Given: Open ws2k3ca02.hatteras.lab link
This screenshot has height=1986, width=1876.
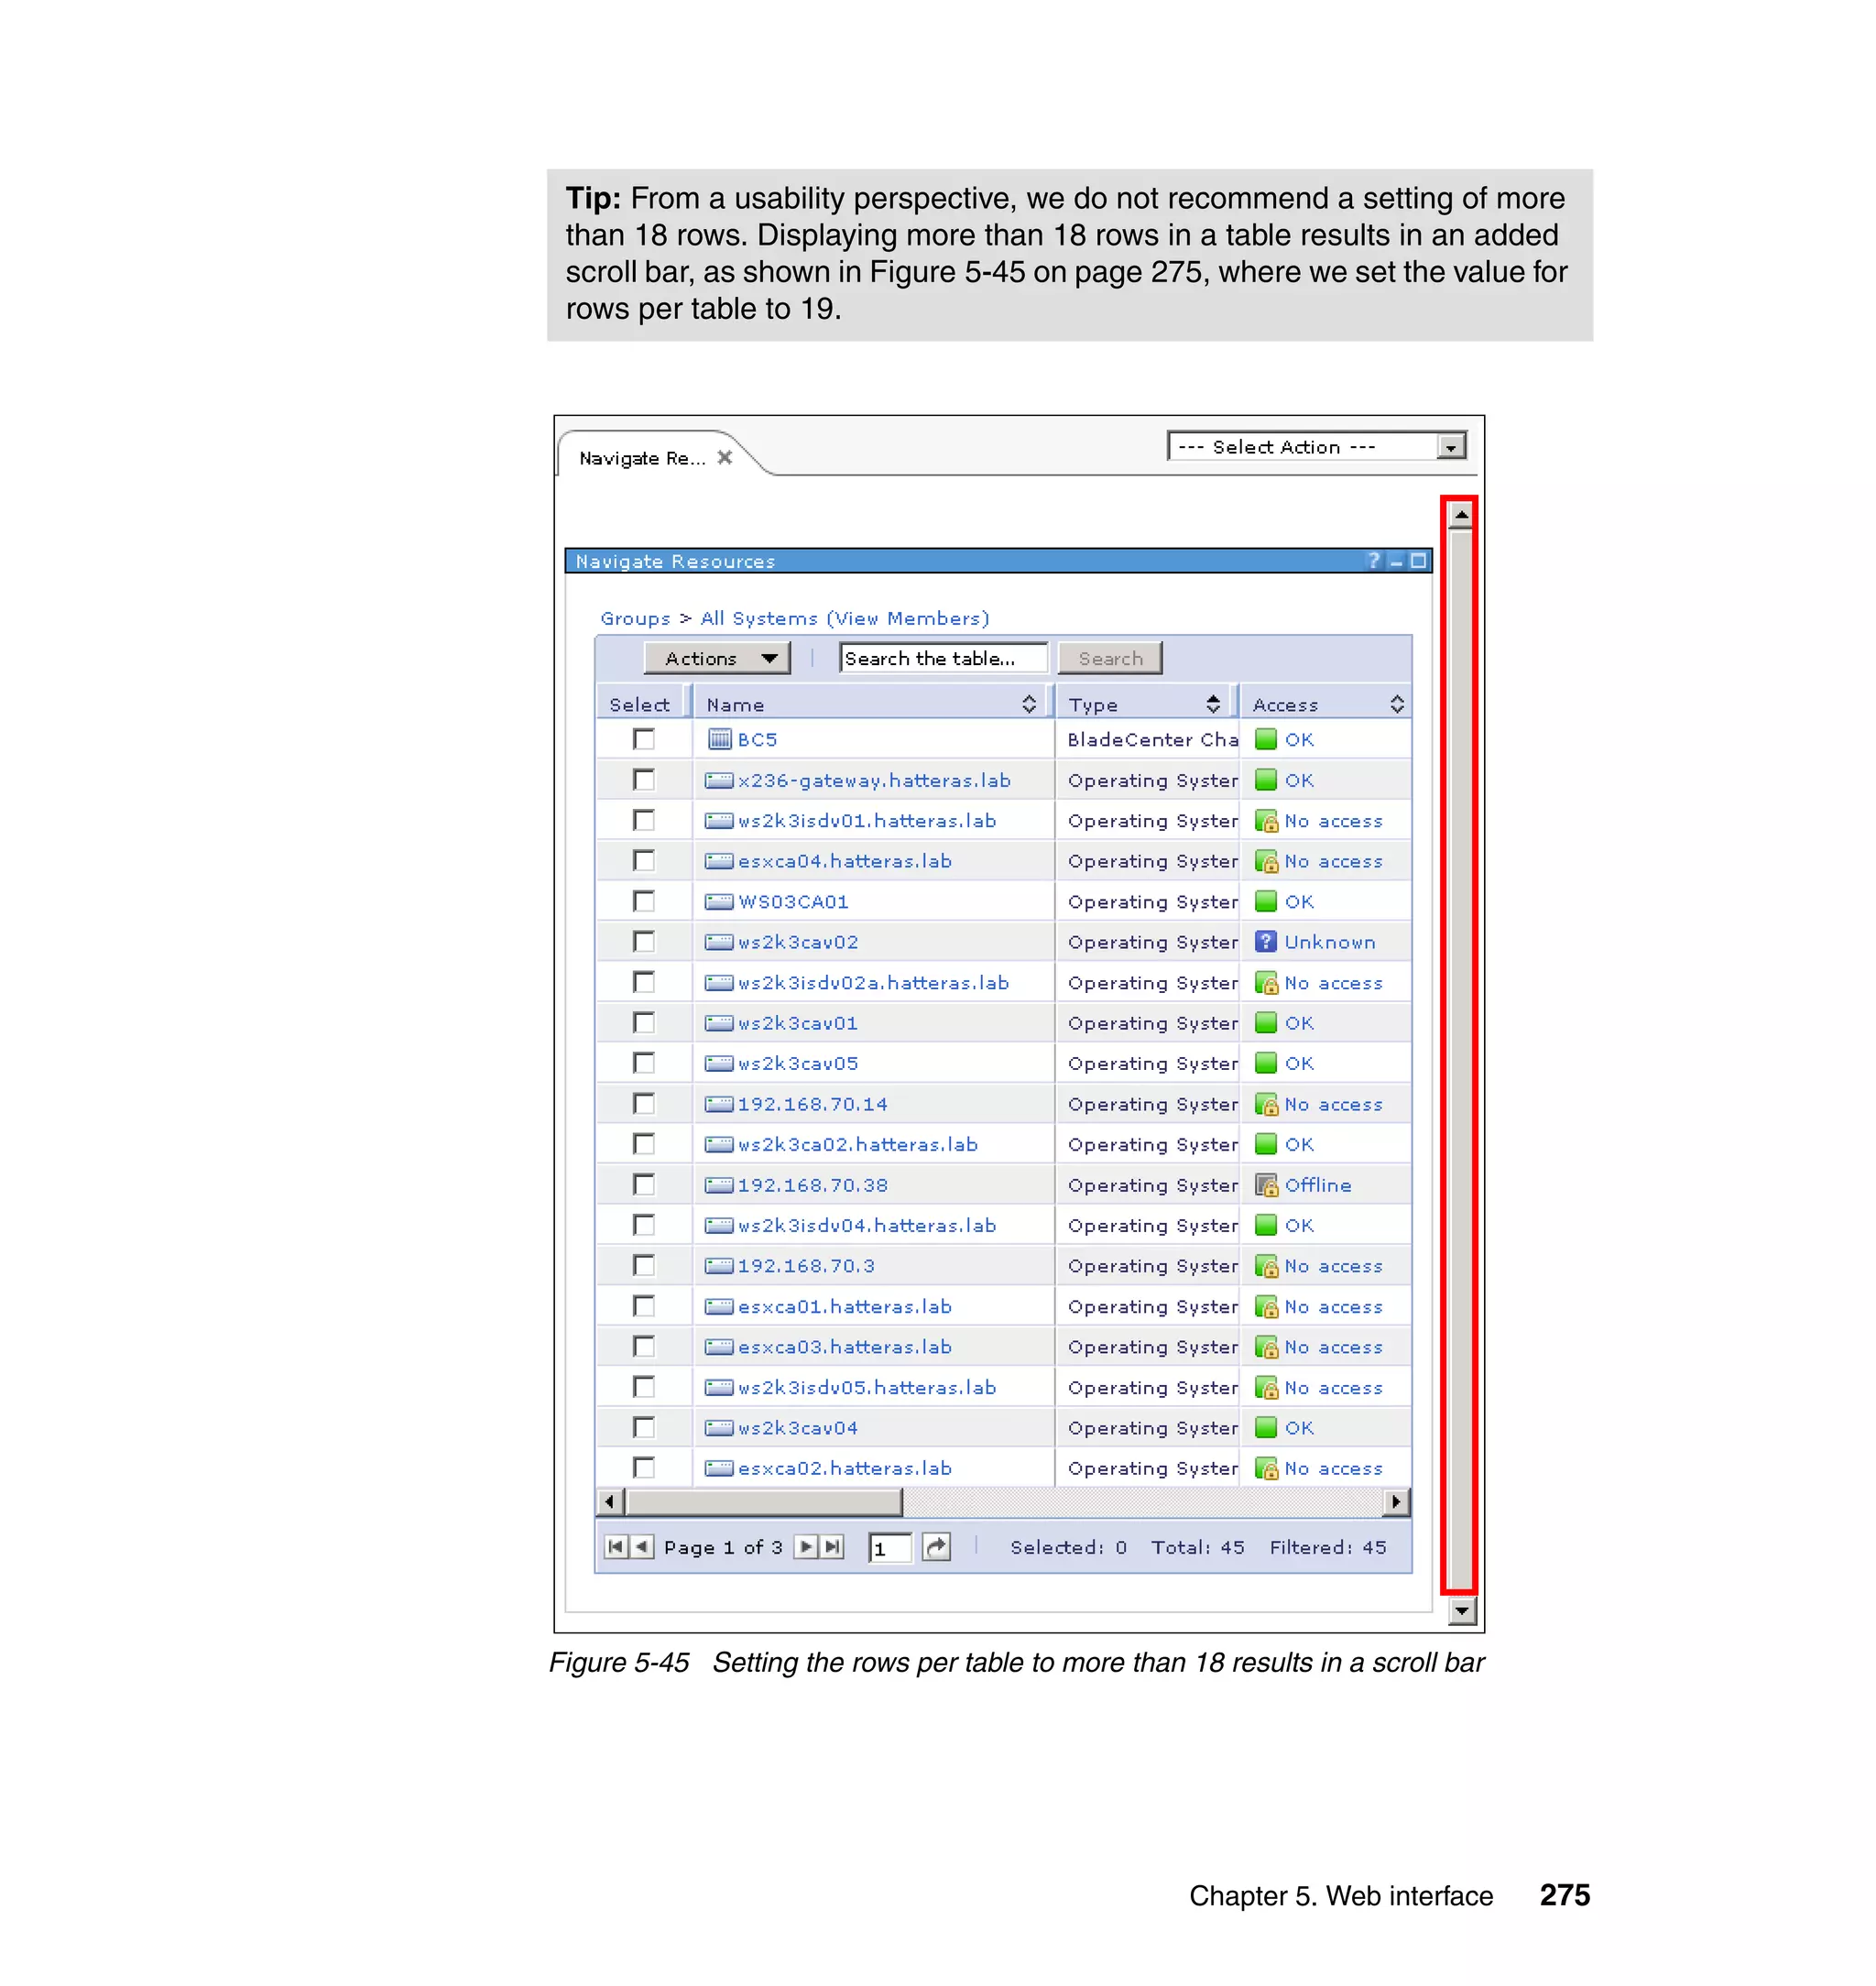Looking at the screenshot, I should (x=858, y=1144).
